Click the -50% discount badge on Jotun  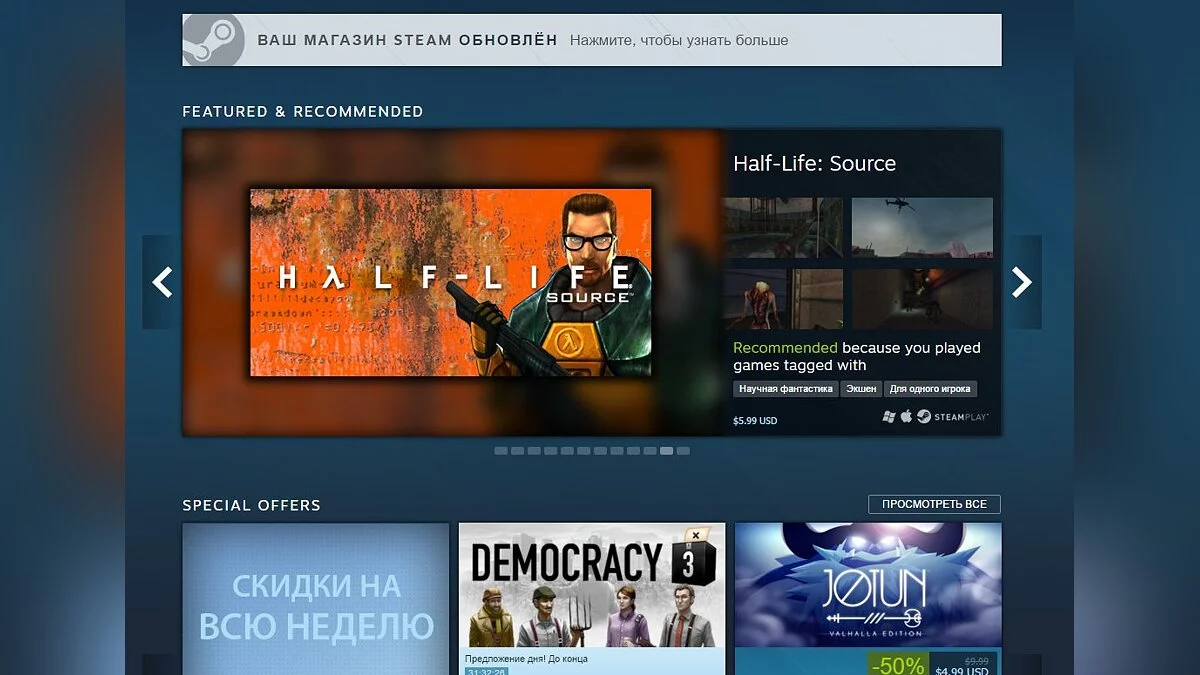pos(897,665)
